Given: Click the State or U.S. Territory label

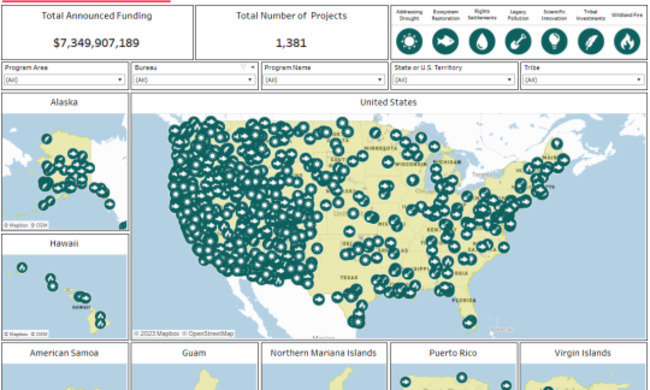Looking at the screenshot, I should pos(428,68).
